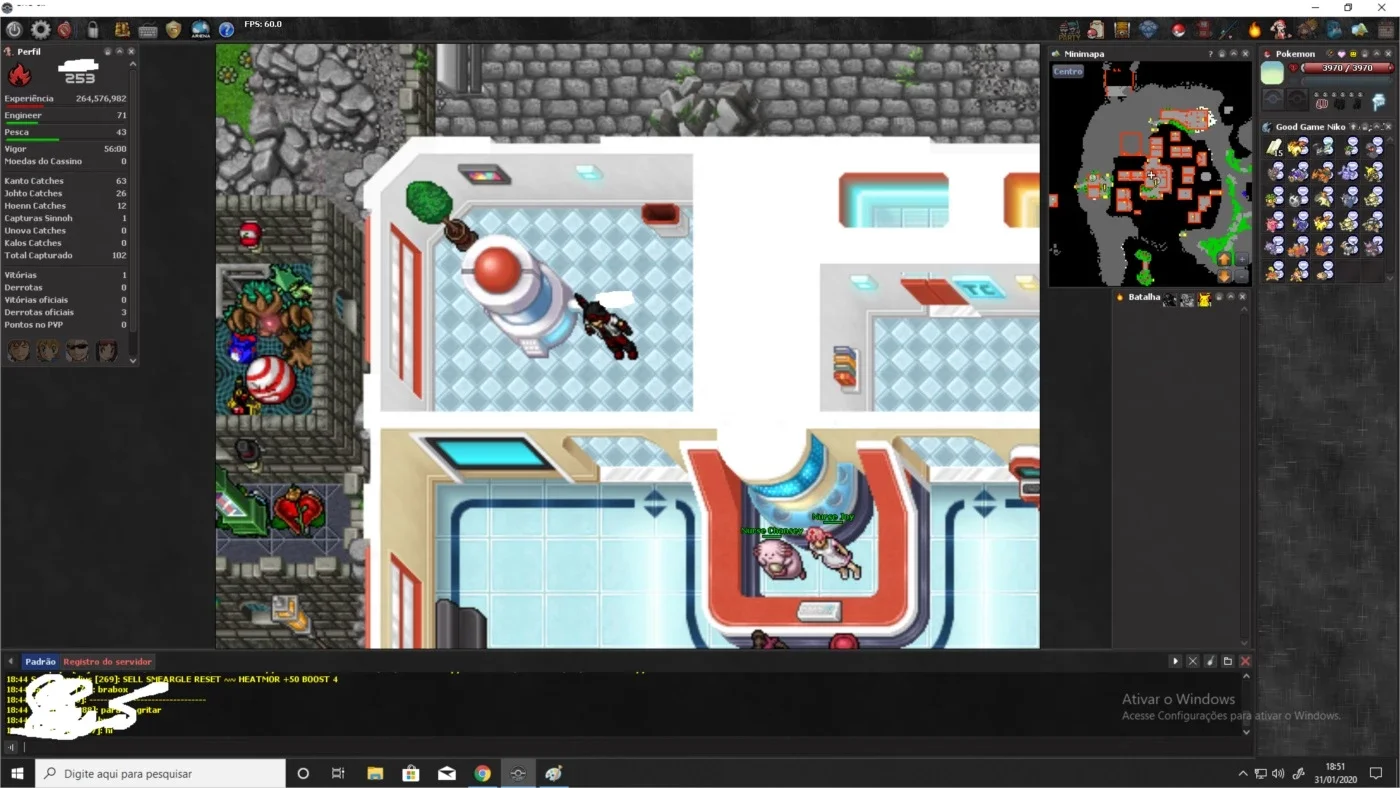The height and width of the screenshot is (788, 1400).
Task: Click the padlock icon in top-left toolbar
Action: (93, 30)
